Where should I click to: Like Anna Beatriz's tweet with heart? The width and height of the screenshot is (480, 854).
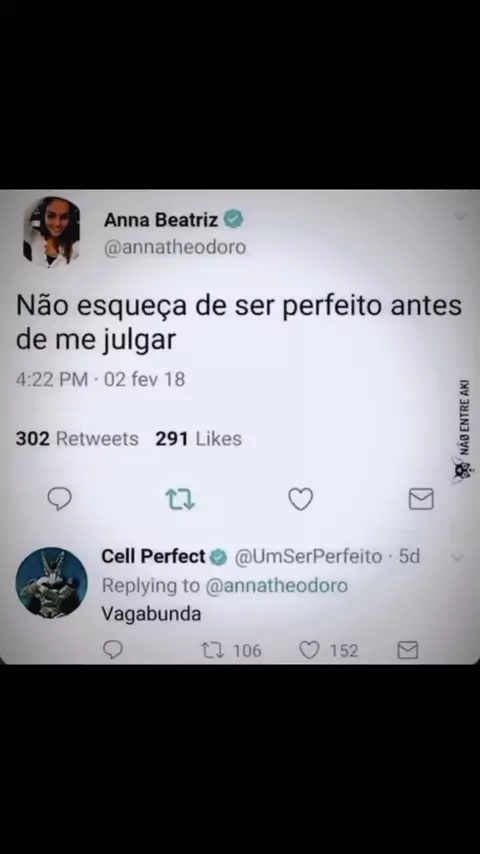tap(301, 499)
